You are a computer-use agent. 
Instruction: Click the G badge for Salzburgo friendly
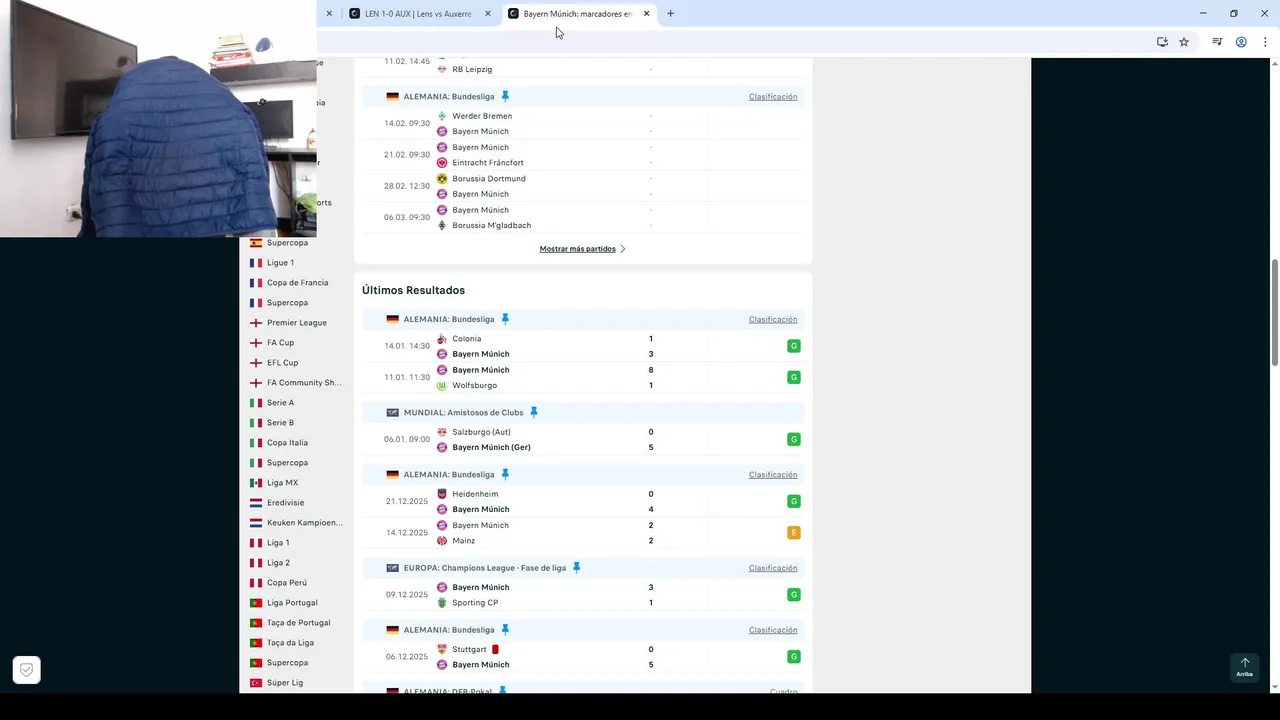pos(794,439)
